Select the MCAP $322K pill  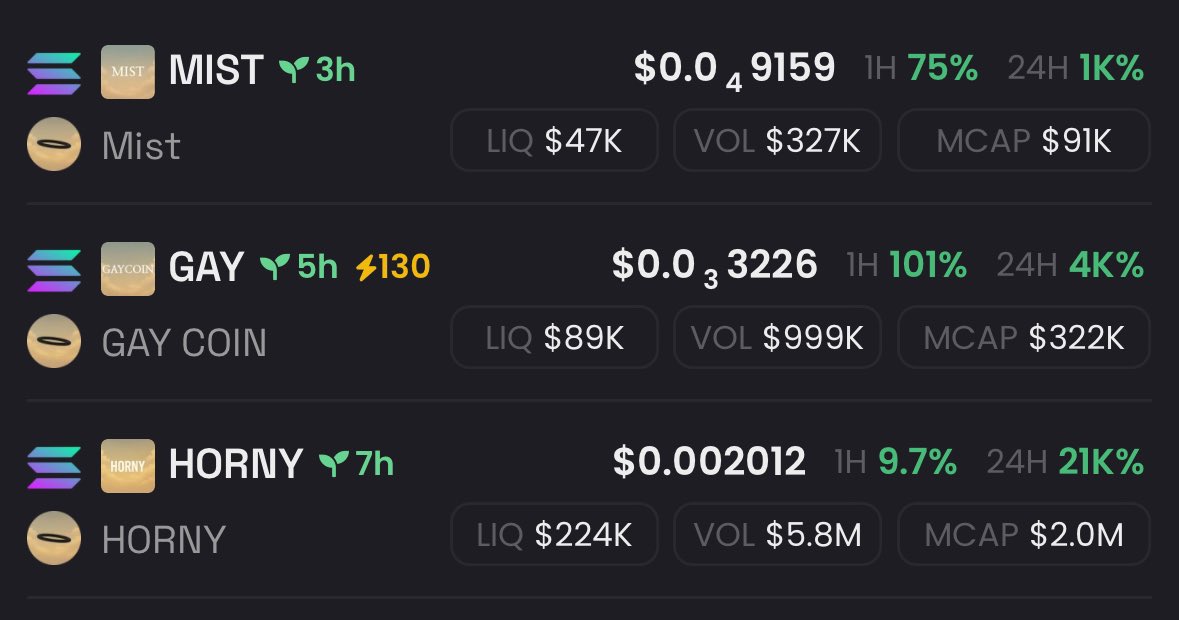1024,337
